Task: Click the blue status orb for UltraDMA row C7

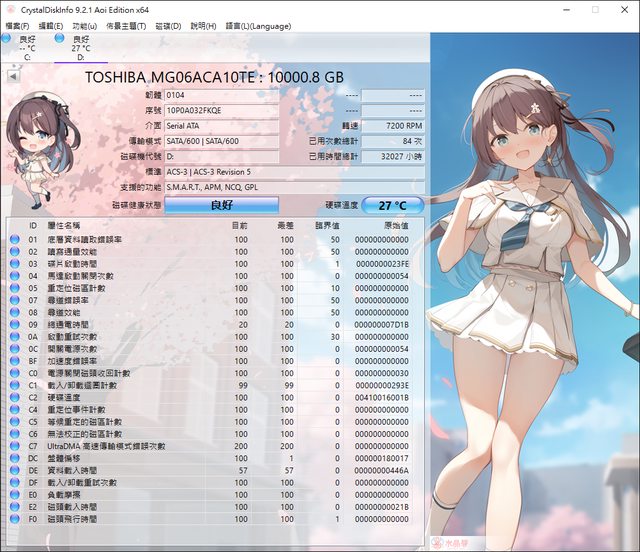Action: (x=14, y=446)
